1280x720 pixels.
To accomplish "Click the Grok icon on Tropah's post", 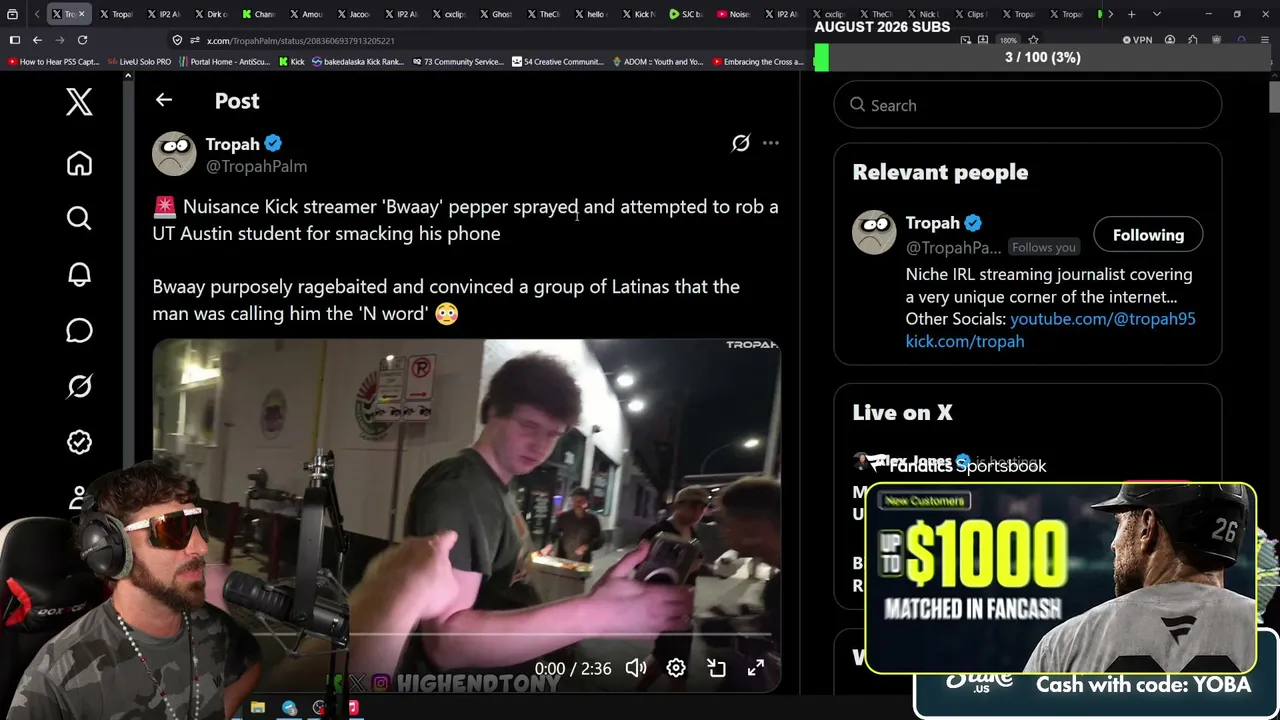I will point(740,143).
